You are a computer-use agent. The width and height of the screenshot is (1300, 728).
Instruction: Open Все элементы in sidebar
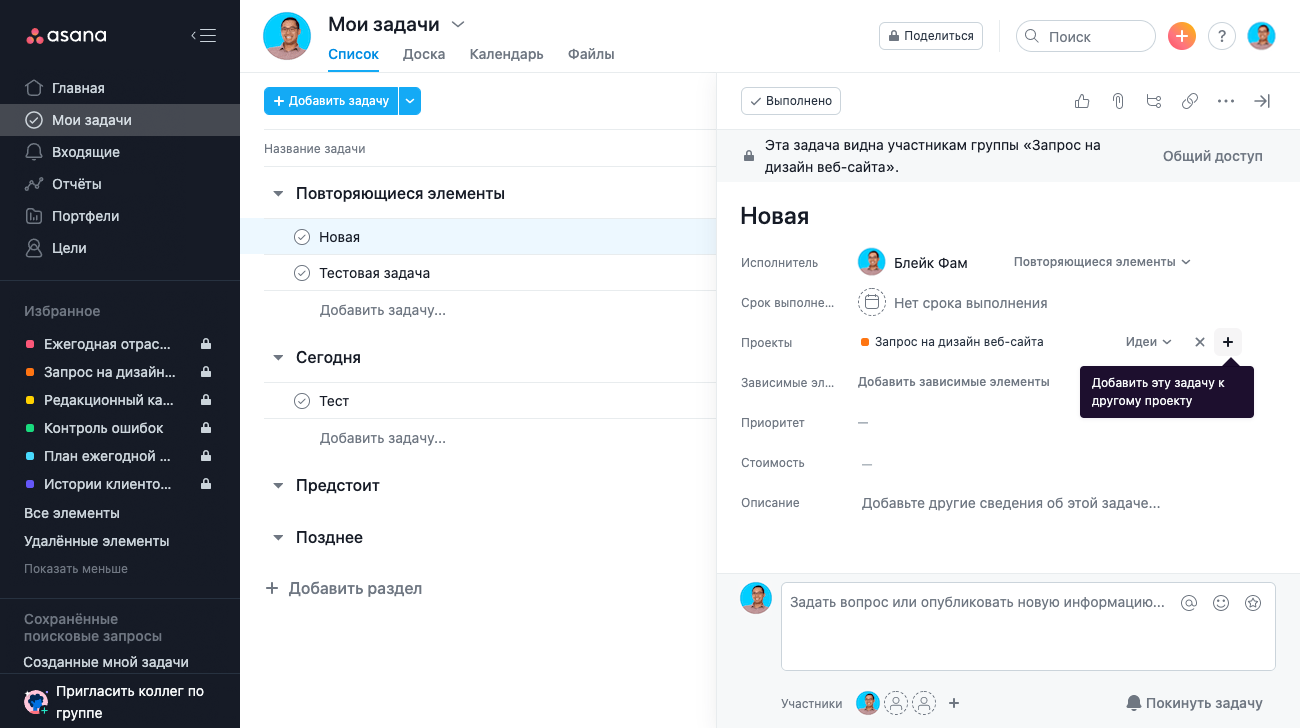click(x=72, y=513)
